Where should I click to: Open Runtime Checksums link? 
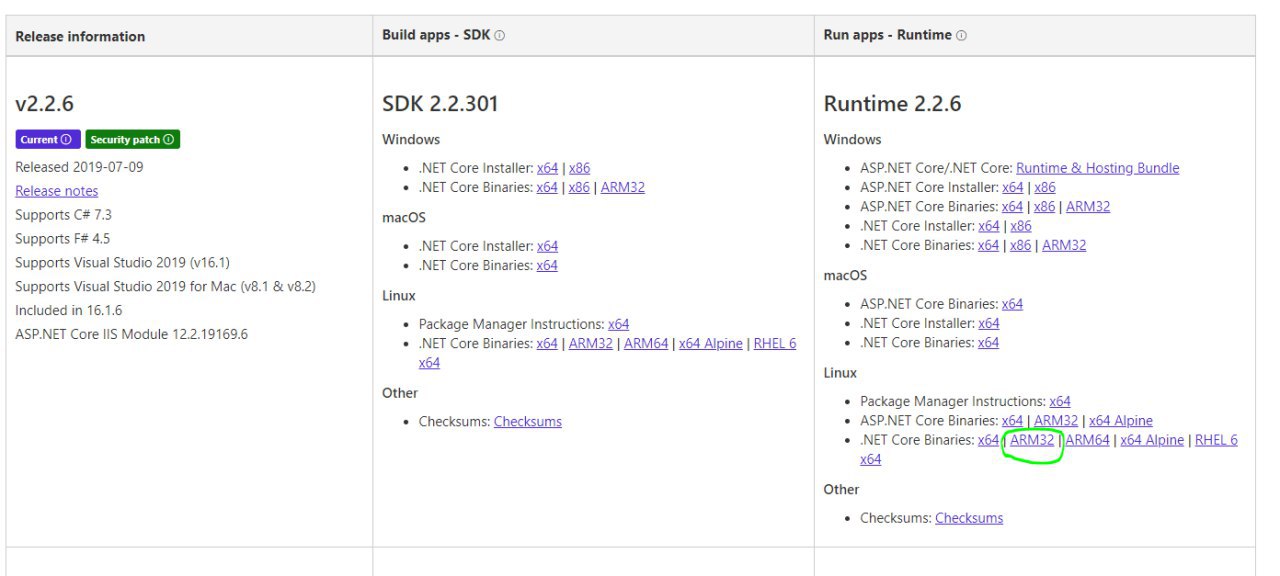969,518
